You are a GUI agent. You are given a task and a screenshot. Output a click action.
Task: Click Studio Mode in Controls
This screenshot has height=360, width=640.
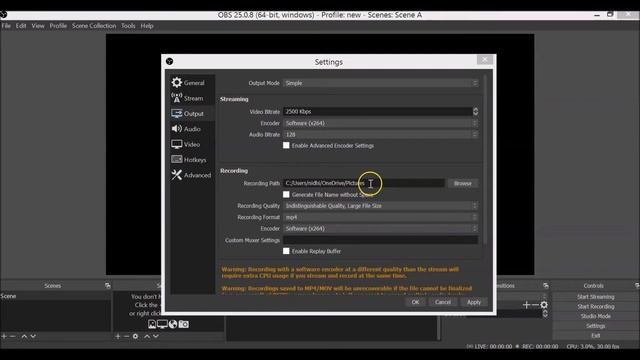(x=596, y=316)
